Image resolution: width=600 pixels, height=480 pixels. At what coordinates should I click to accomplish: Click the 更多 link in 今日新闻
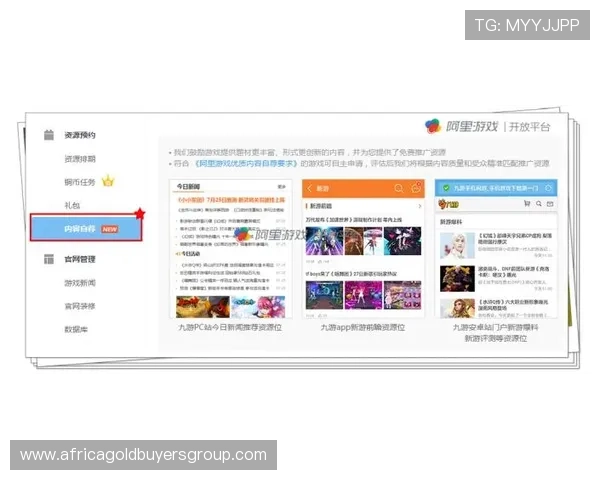(282, 186)
